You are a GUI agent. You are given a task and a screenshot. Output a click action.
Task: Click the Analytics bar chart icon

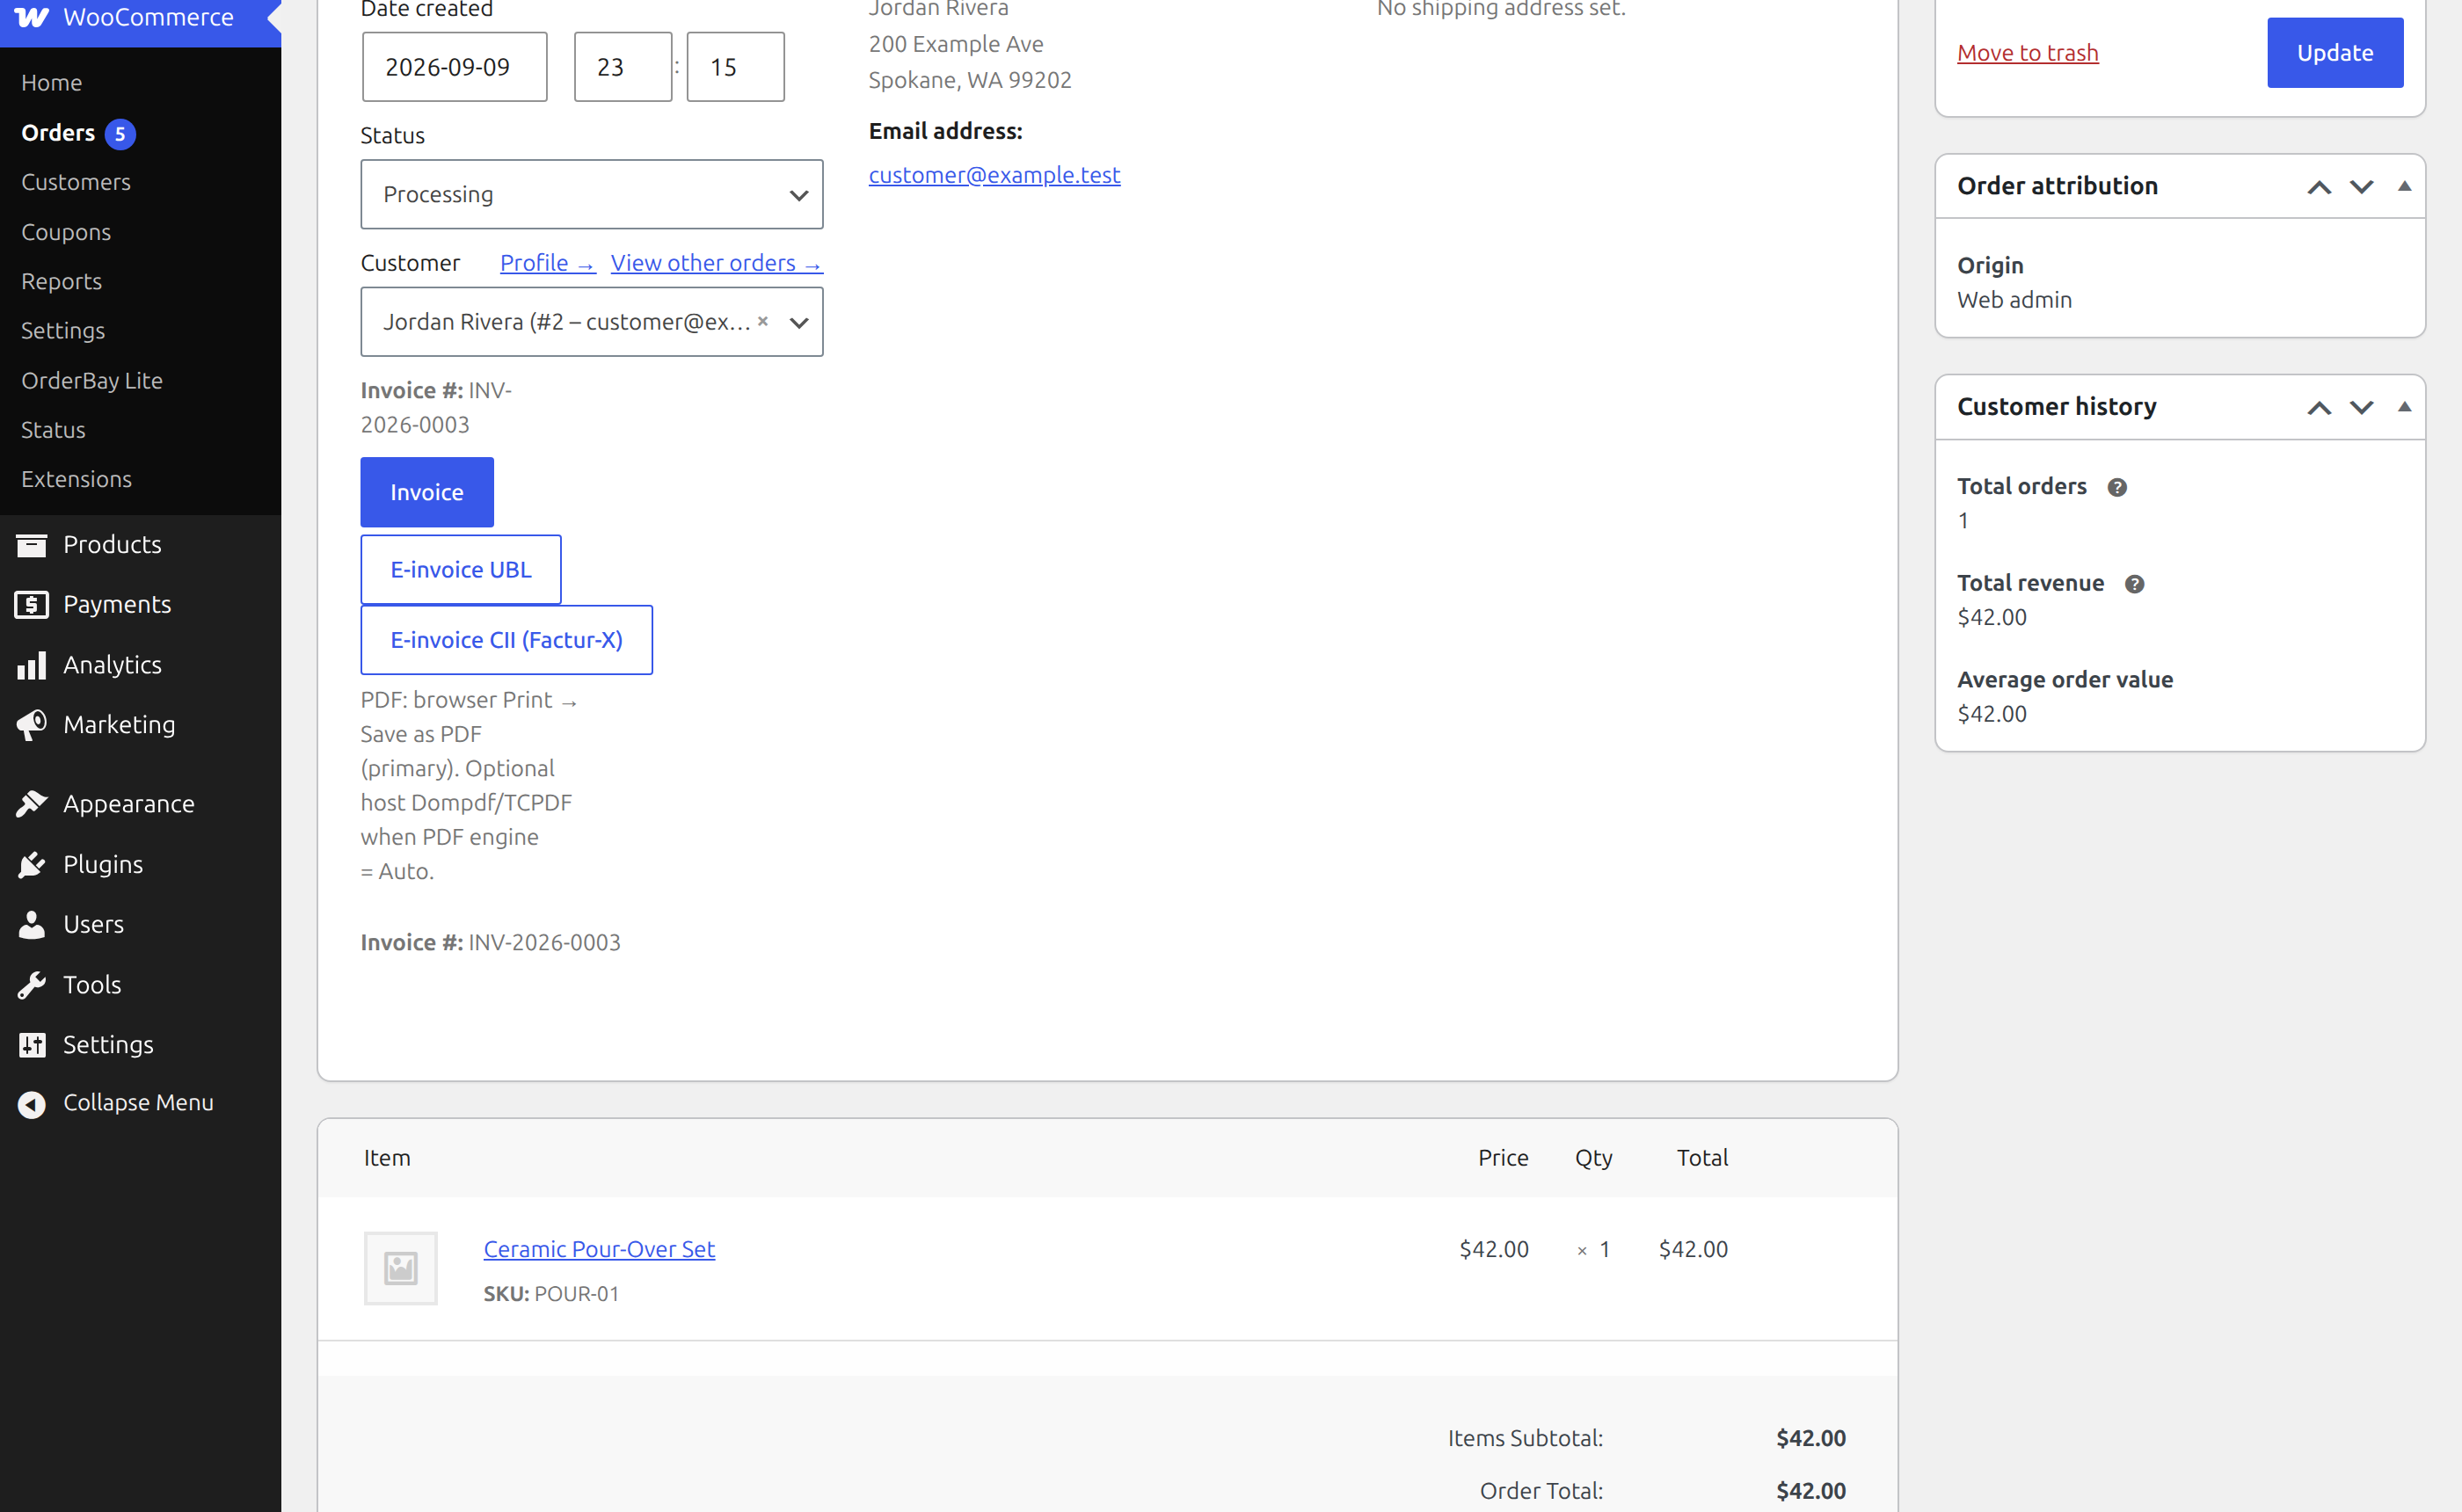[x=32, y=665]
